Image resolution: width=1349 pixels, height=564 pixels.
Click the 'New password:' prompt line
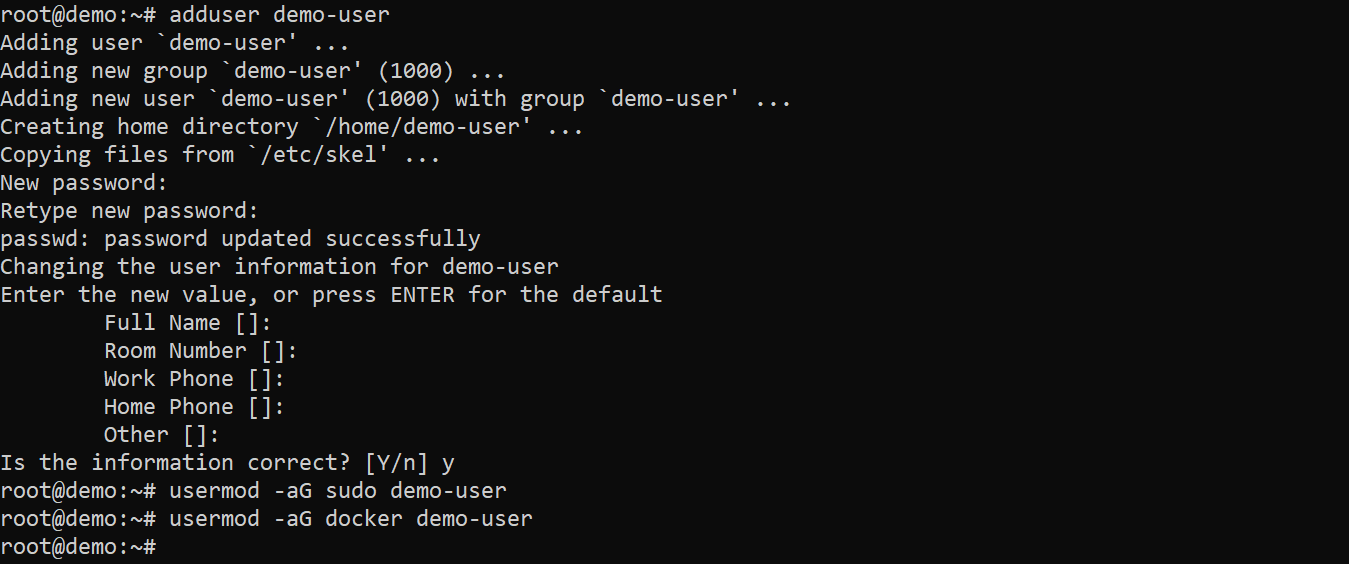coord(84,183)
